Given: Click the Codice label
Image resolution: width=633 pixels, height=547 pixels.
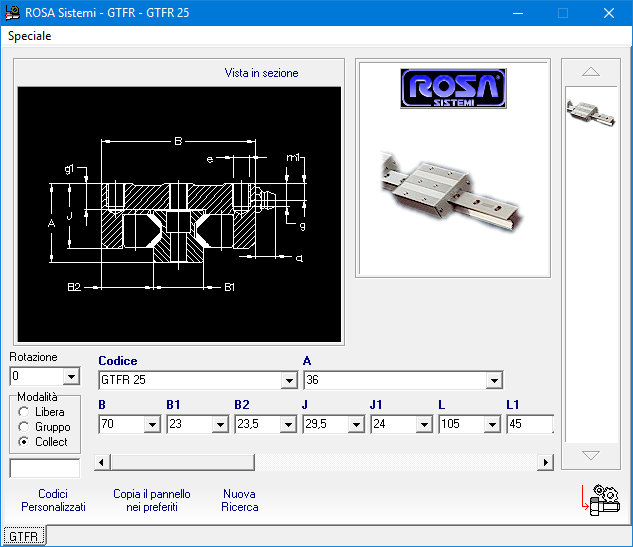Looking at the screenshot, I should click(x=118, y=361).
